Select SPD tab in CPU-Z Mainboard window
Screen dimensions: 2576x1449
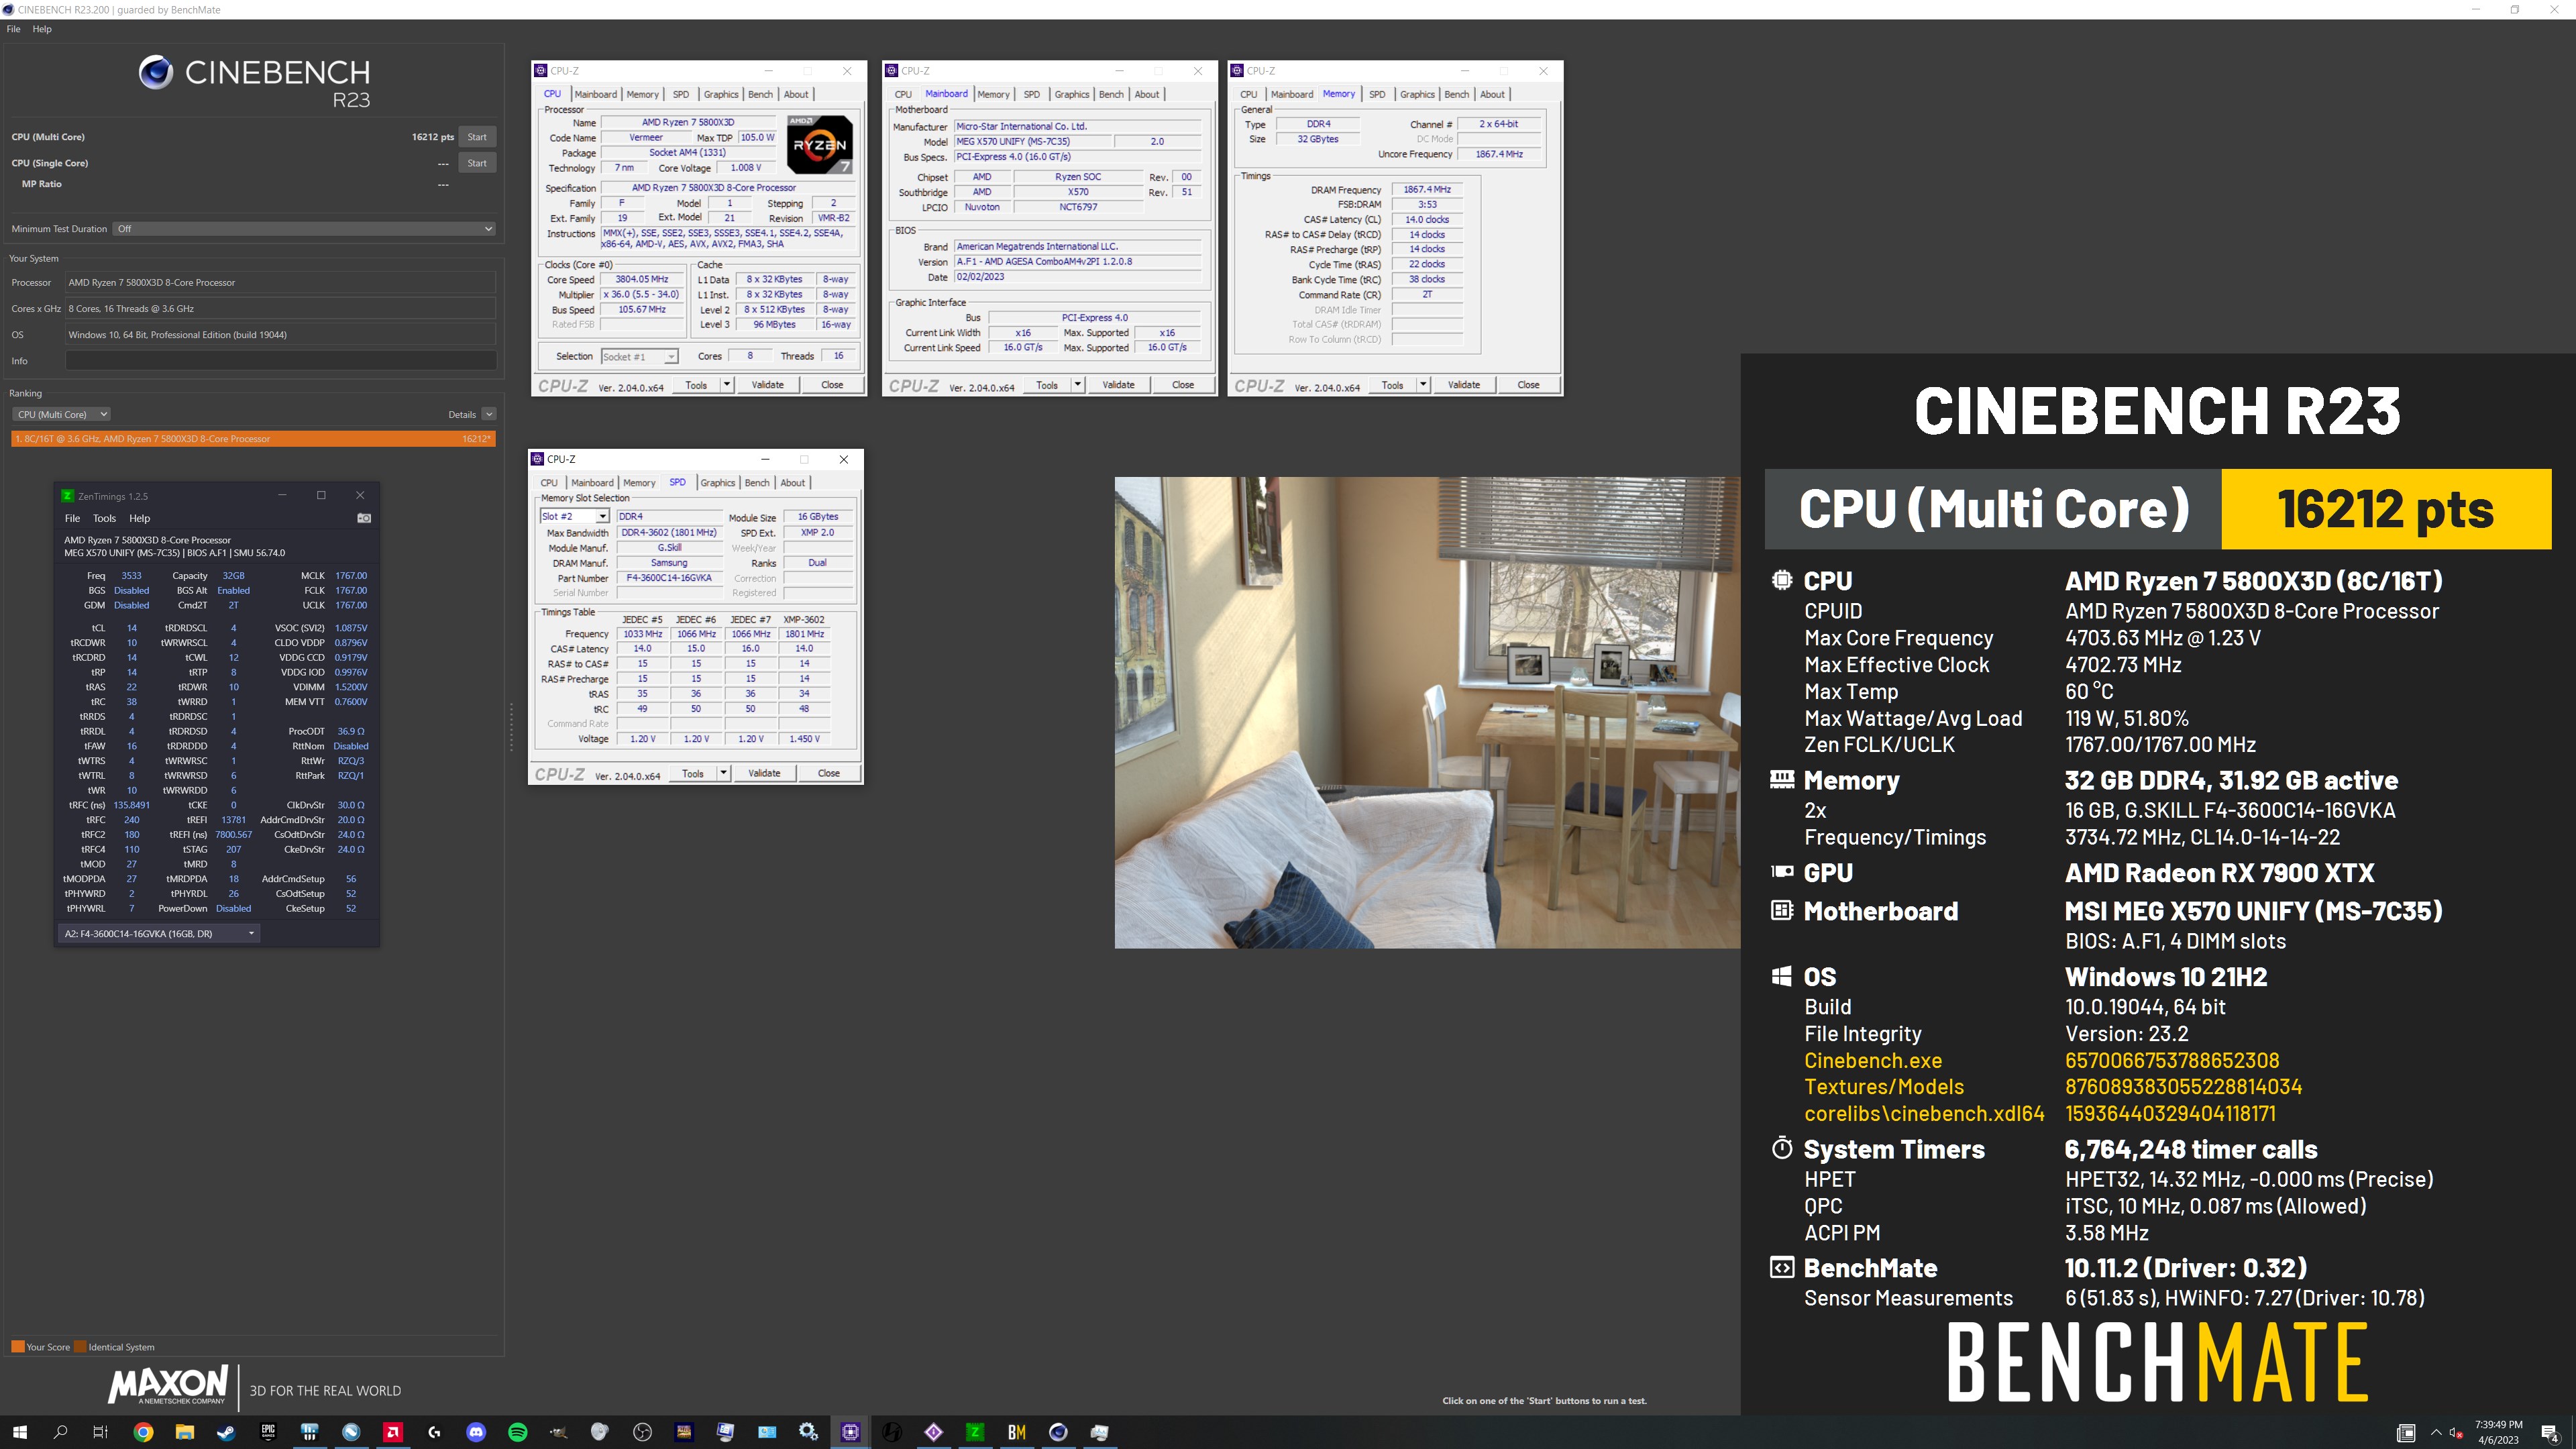click(x=1031, y=94)
